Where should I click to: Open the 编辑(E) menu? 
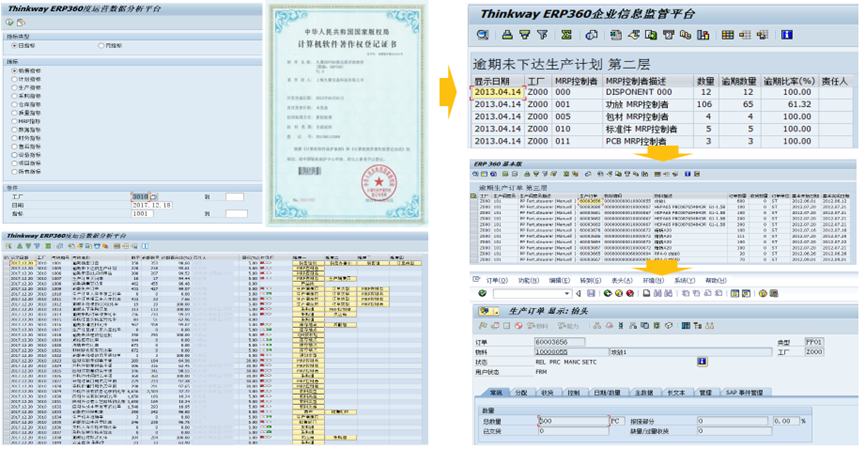tap(559, 281)
